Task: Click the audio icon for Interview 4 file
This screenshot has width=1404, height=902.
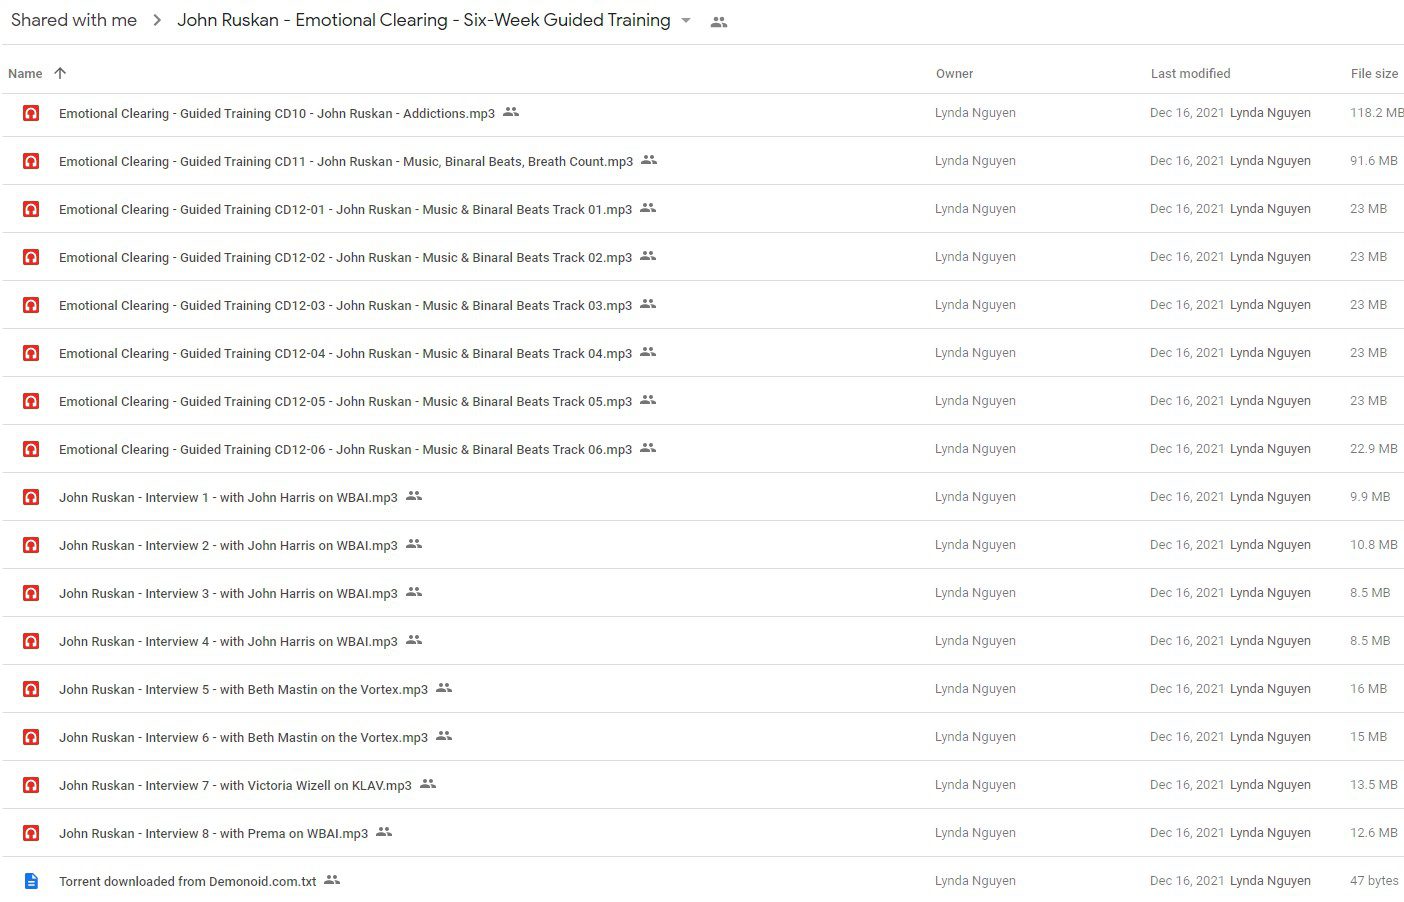Action: [x=31, y=641]
